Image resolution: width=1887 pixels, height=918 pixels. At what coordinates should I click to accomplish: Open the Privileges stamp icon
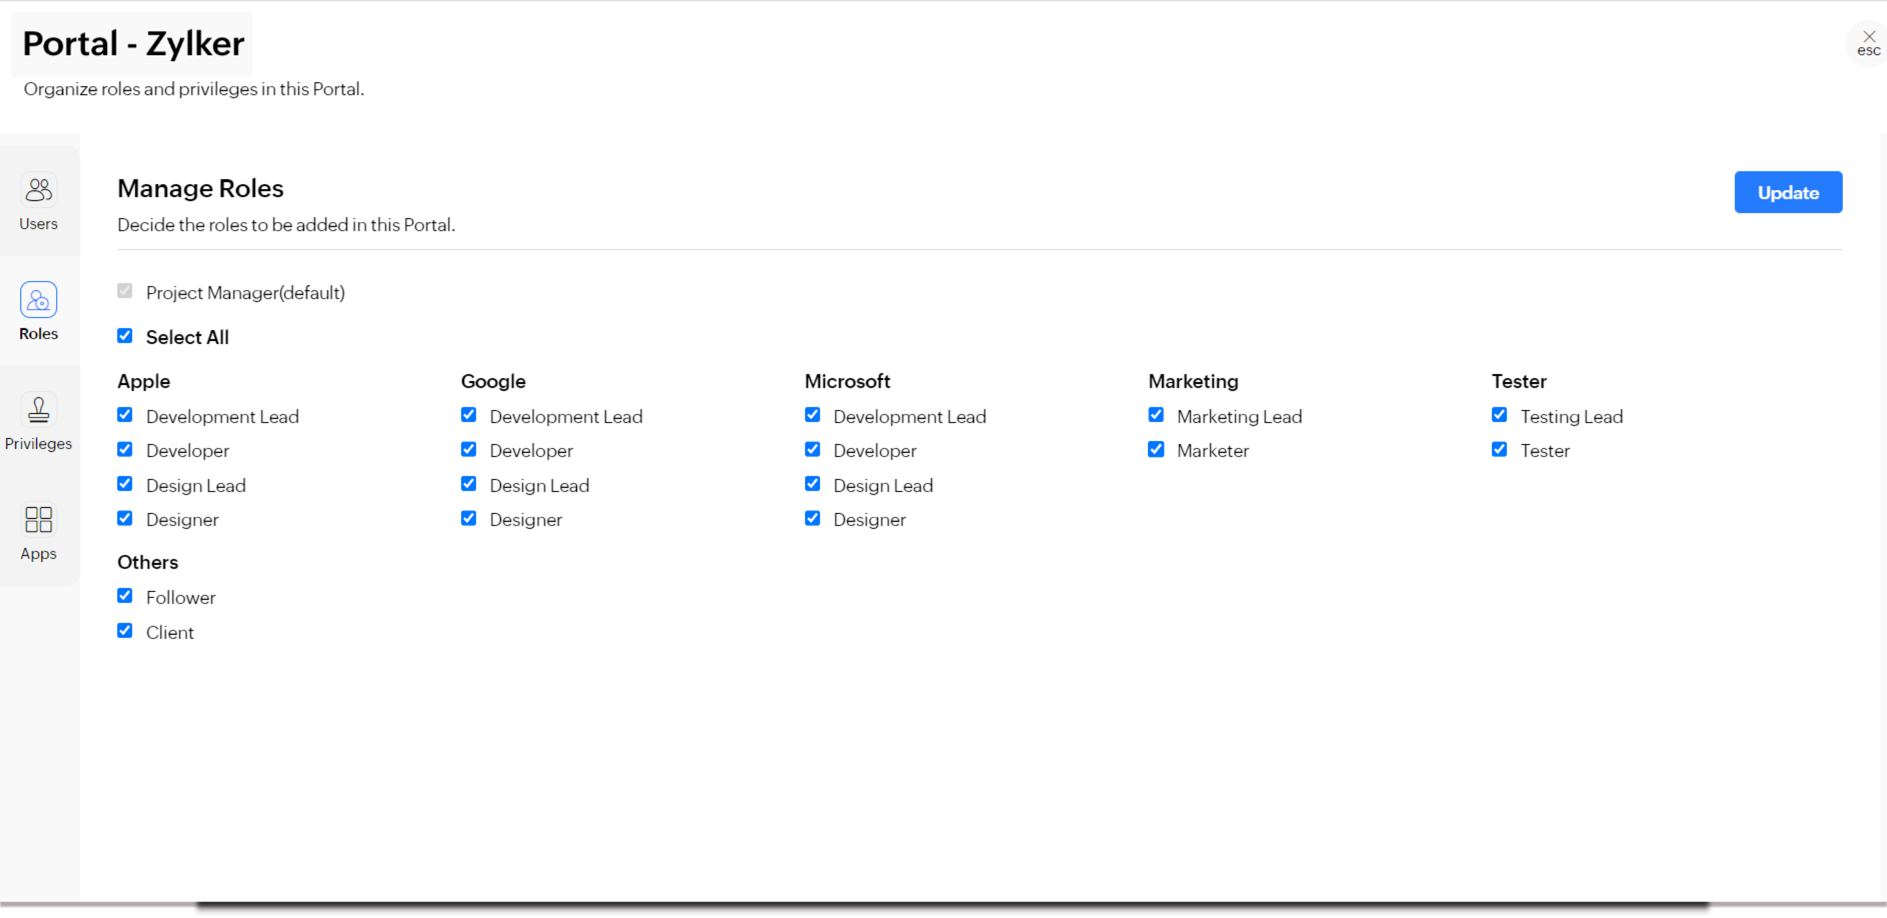tap(39, 410)
